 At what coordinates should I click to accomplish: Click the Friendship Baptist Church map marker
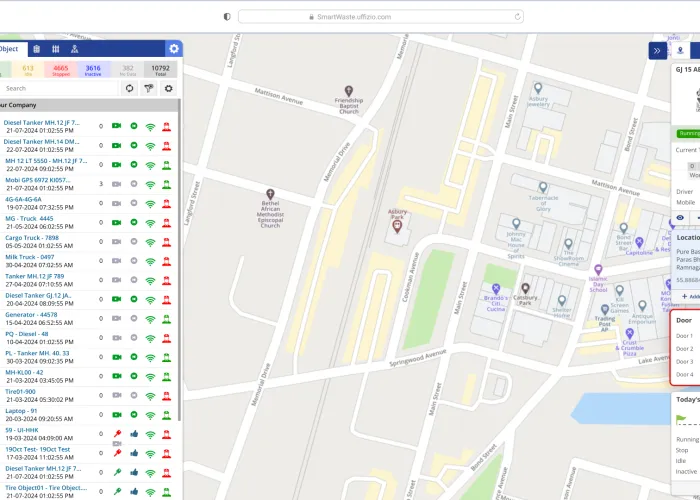point(348,92)
